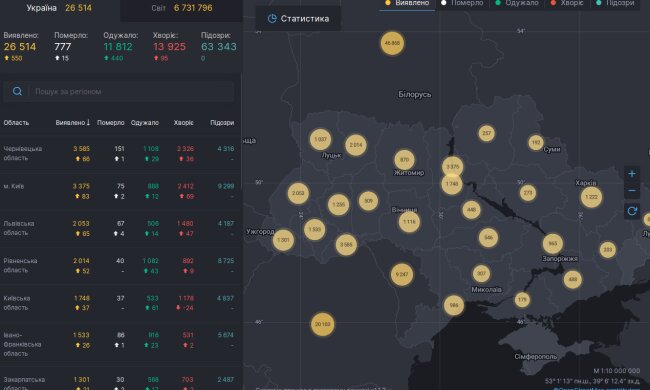Click the 488 map bubble

[572, 279]
